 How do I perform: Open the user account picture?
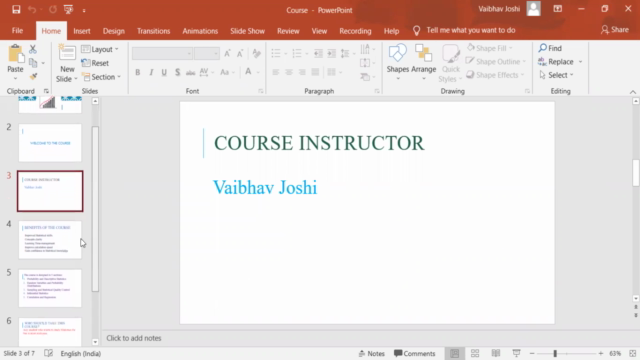533,9
